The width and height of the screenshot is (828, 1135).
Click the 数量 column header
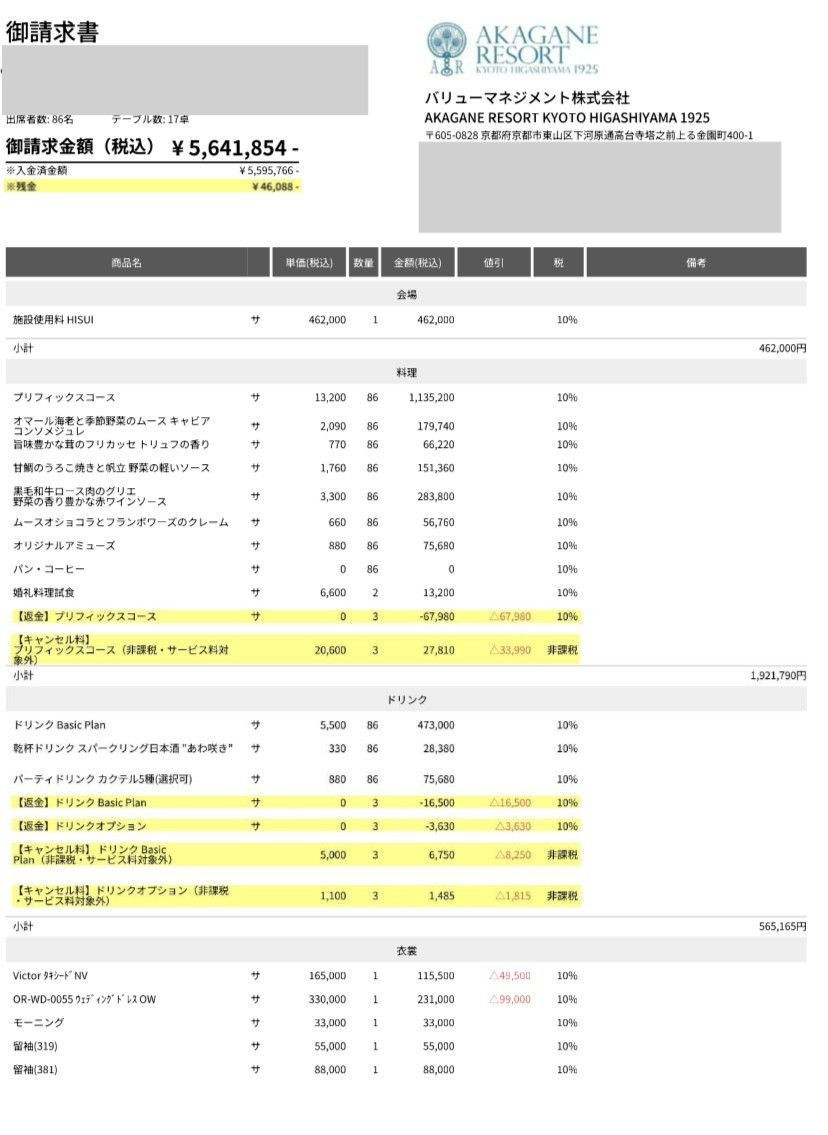coord(363,263)
